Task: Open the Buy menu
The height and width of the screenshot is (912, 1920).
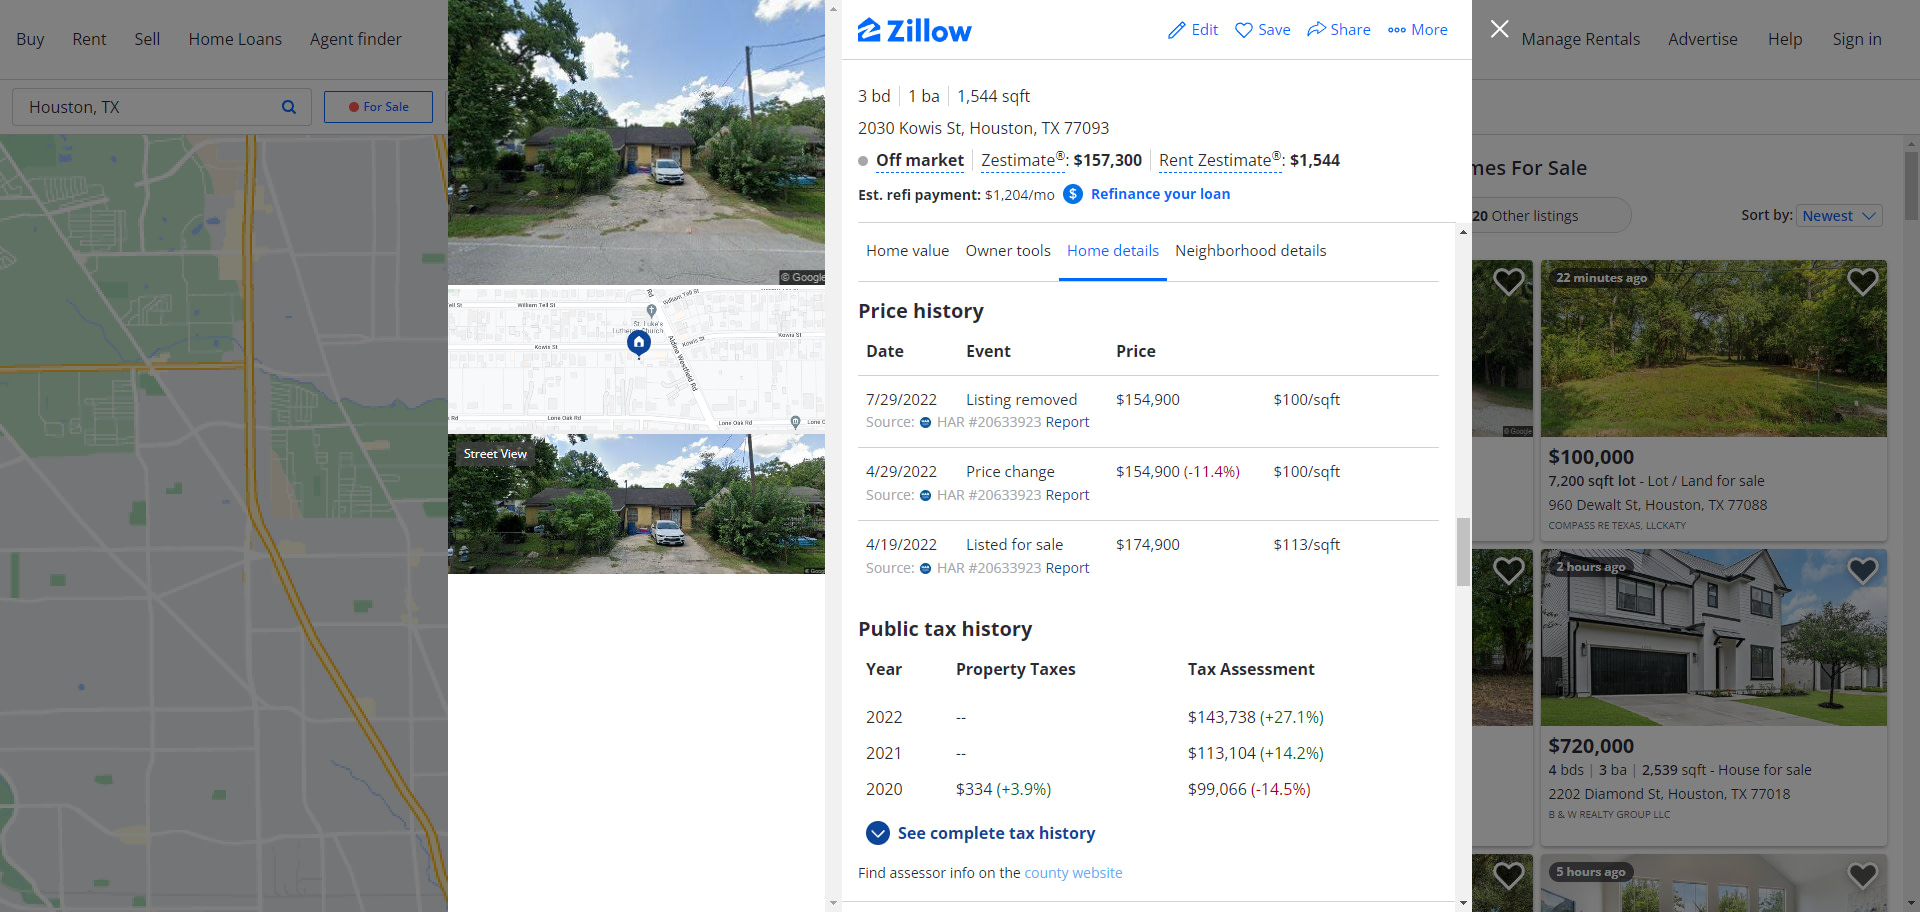Action: 30,39
